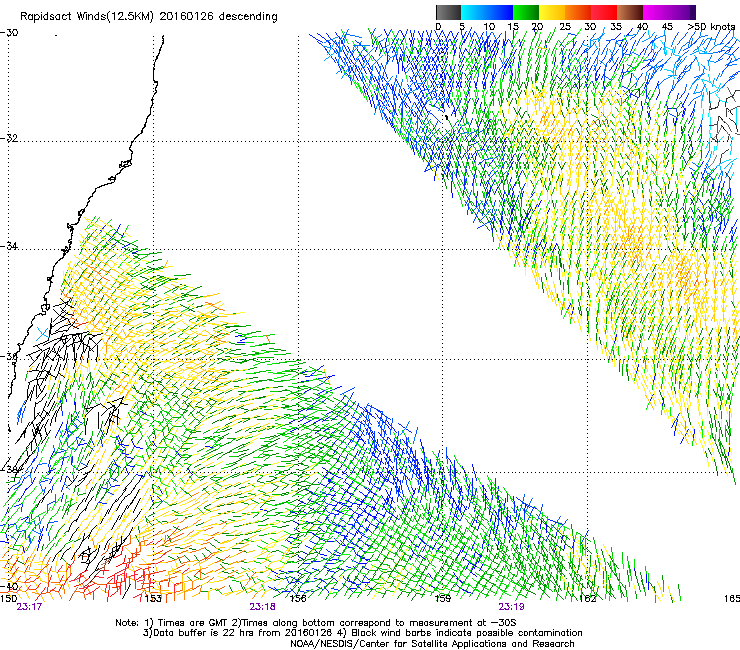Click the 'Data buffer is 22 hrs' note line
This screenshot has height=650, width=740.
pyautogui.click(x=362, y=633)
